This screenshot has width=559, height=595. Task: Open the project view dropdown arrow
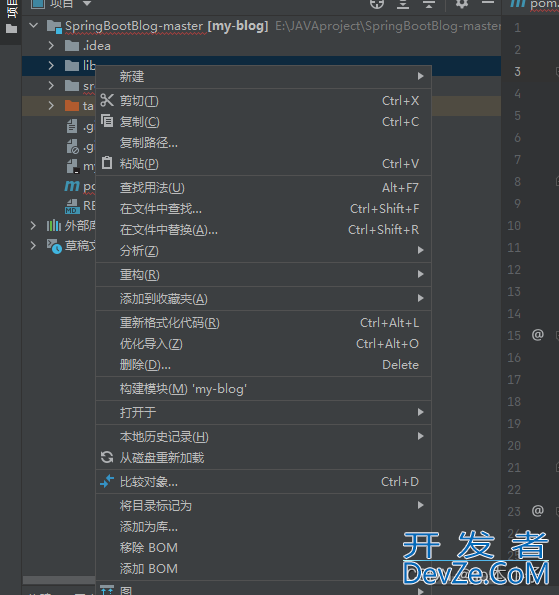coord(87,3)
